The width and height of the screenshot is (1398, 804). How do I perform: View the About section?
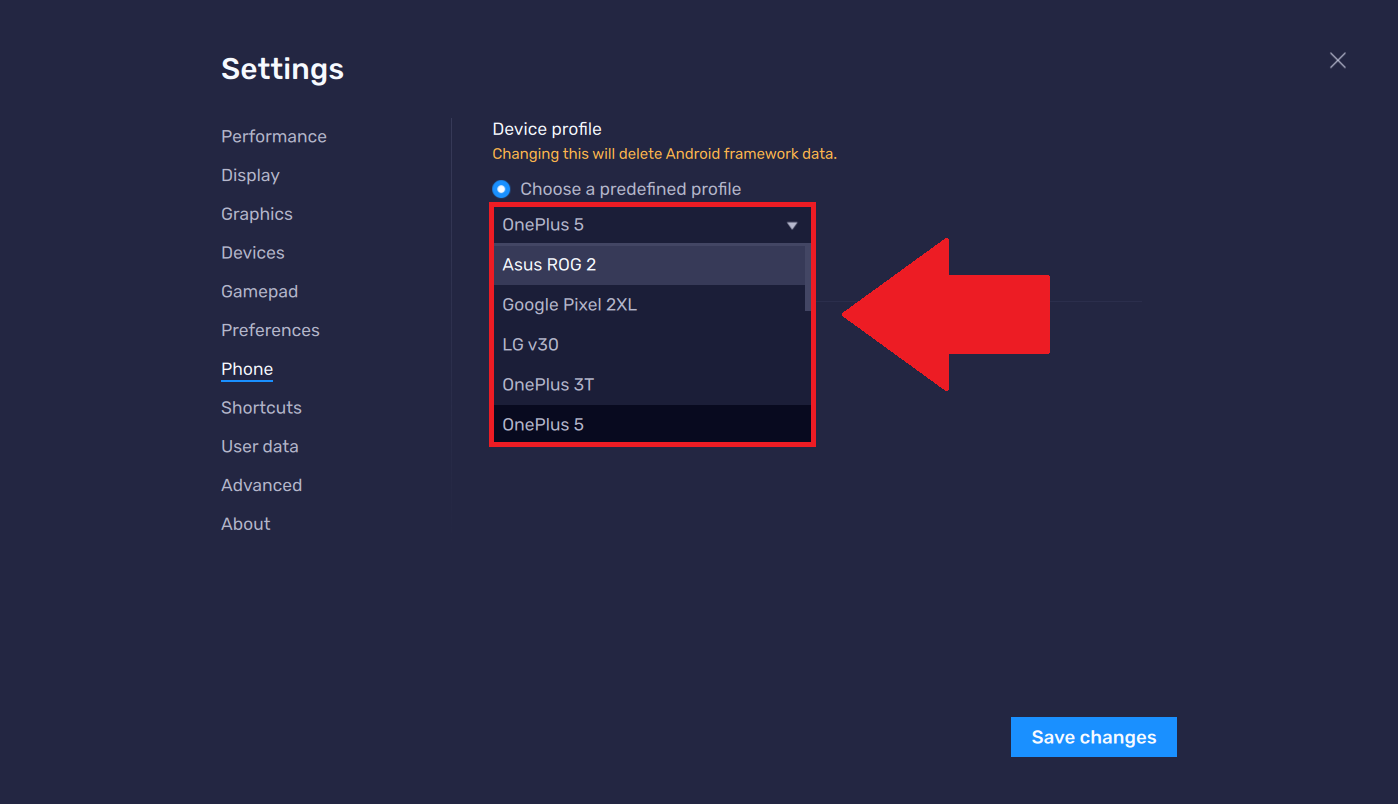tap(245, 523)
